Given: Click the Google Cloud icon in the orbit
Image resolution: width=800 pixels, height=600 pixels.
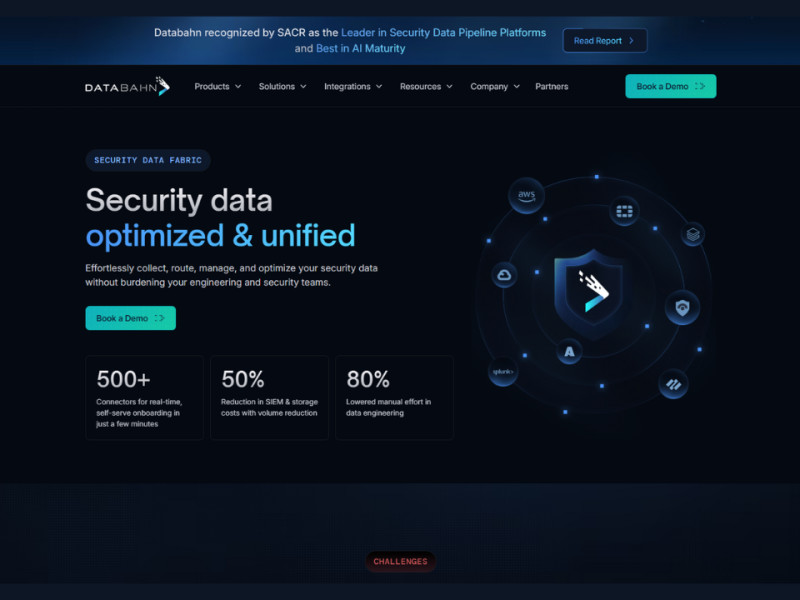Looking at the screenshot, I should click(x=504, y=275).
